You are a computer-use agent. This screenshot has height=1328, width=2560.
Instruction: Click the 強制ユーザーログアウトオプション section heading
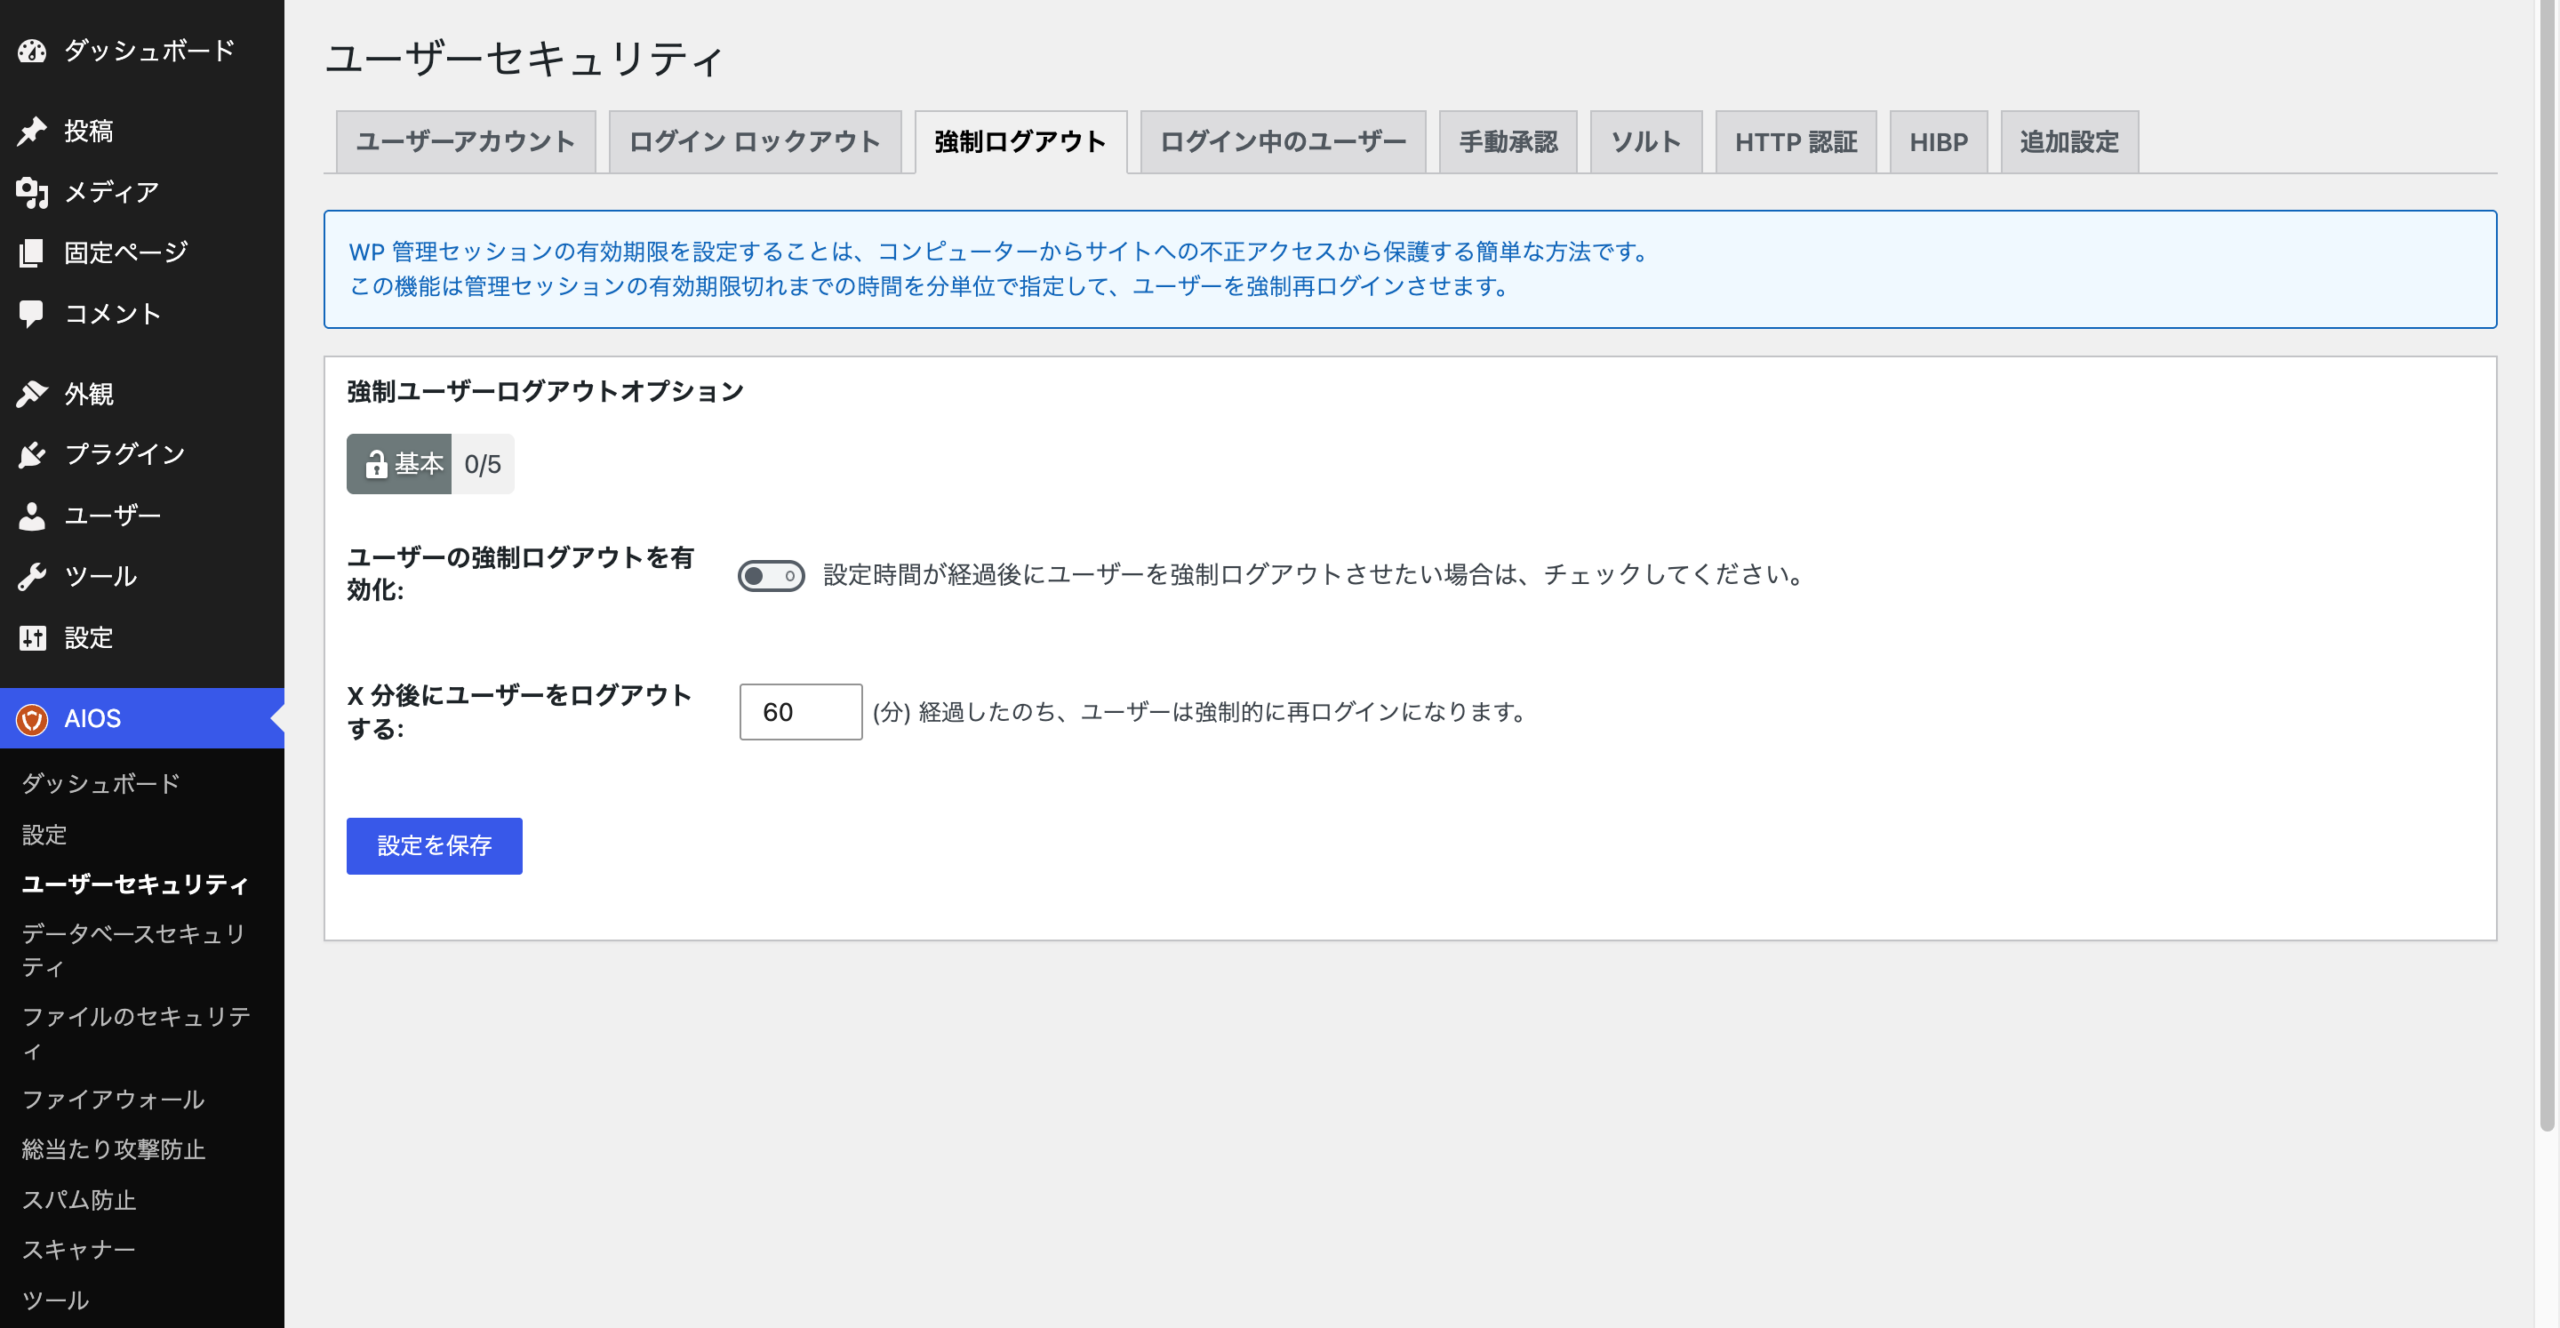pyautogui.click(x=546, y=391)
